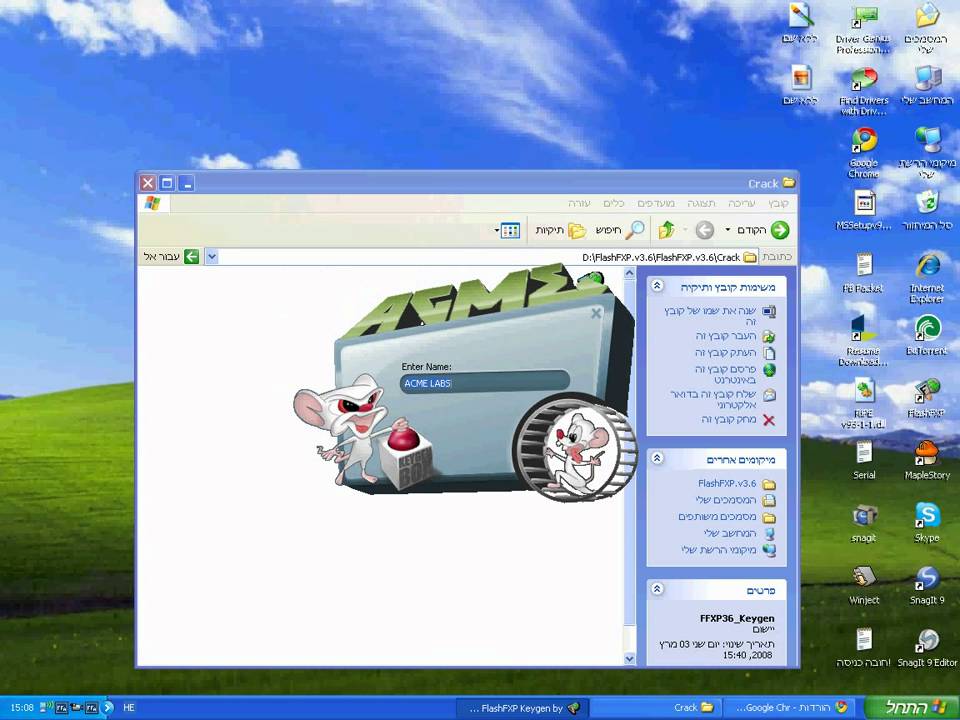Click the Enter Name field in keygen
The image size is (960, 720).
pos(484,383)
